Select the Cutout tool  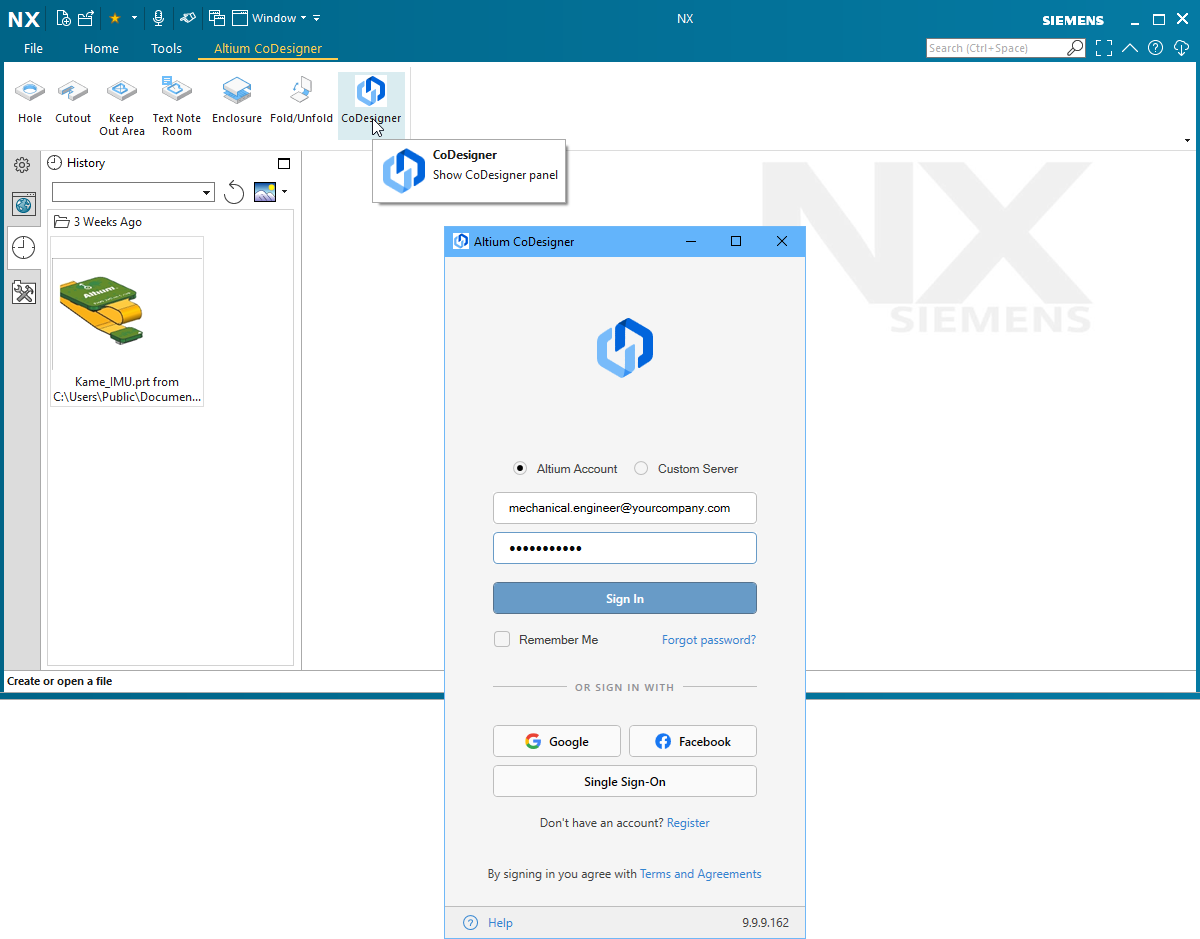(x=72, y=100)
